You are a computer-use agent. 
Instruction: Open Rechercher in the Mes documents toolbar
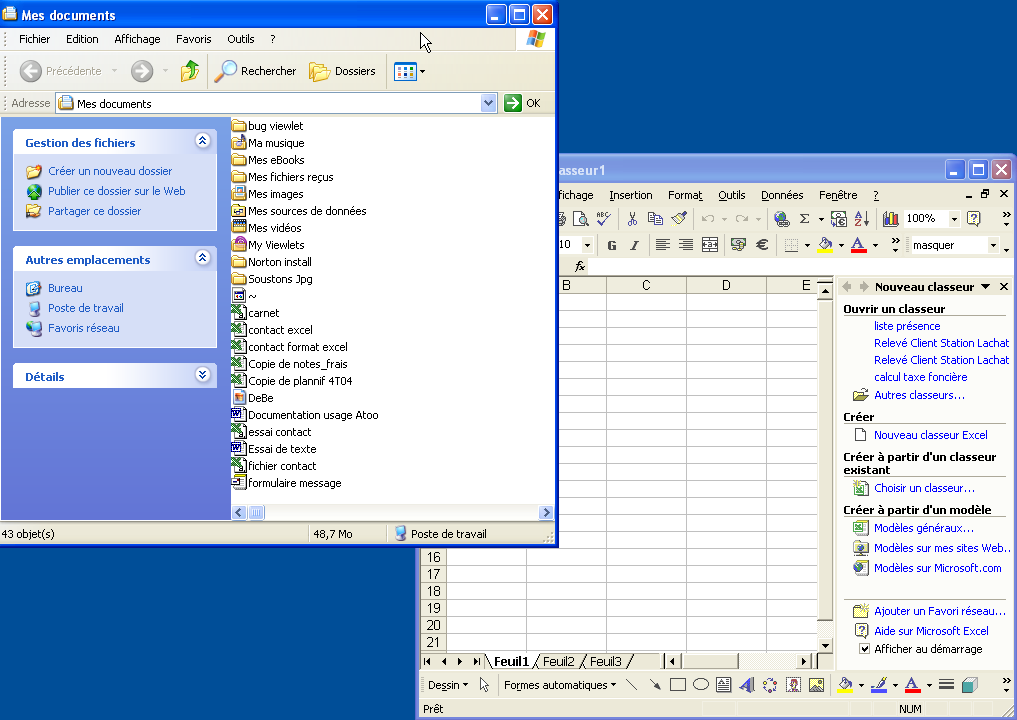256,71
